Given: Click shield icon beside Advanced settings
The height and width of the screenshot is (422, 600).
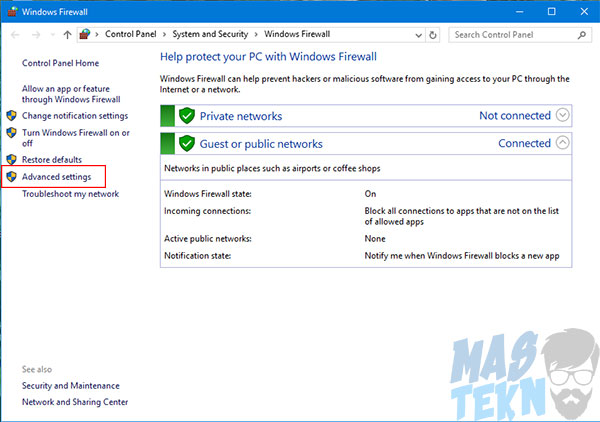Looking at the screenshot, I should pyautogui.click(x=12, y=176).
